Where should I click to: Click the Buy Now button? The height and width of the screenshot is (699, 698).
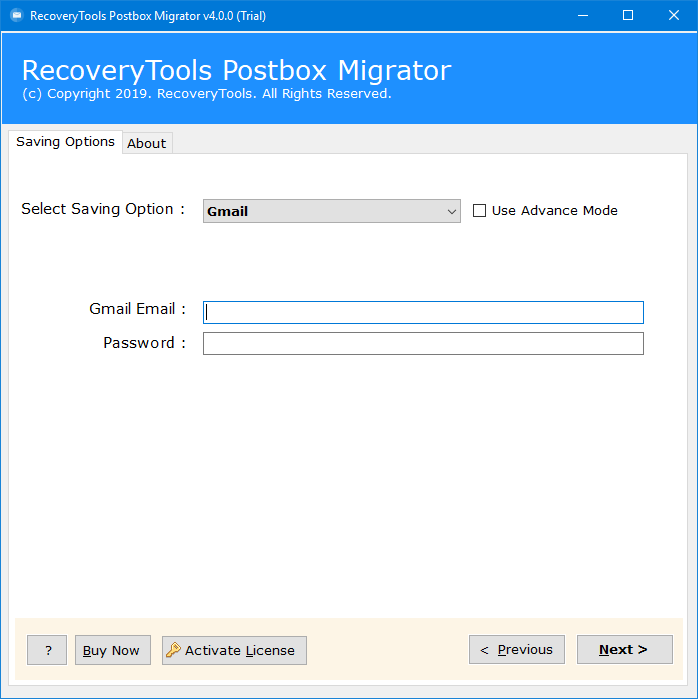113,650
